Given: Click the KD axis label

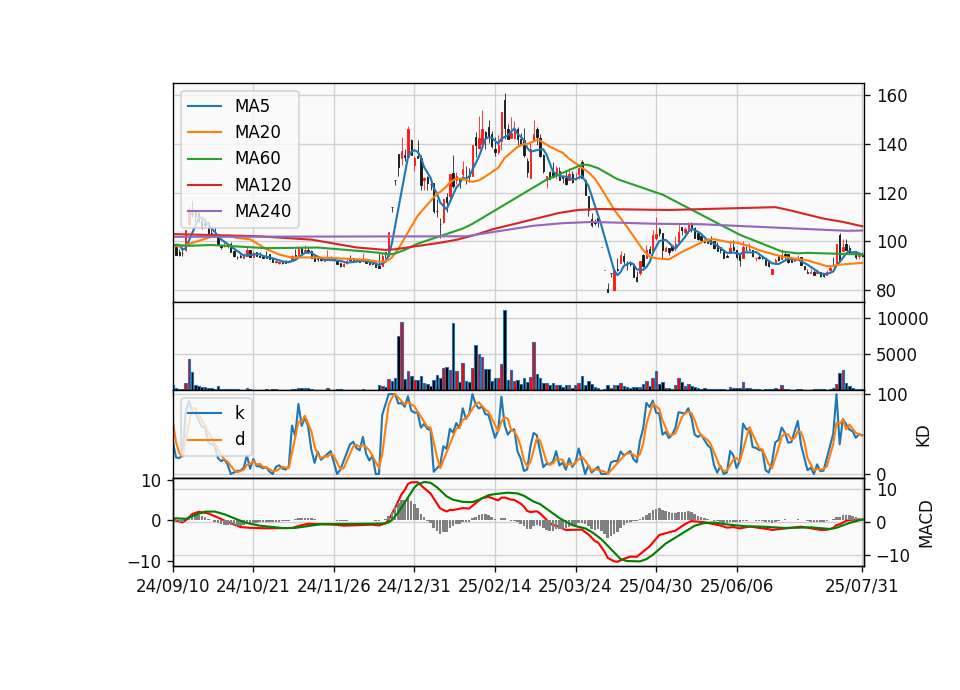Looking at the screenshot, I should (923, 437).
